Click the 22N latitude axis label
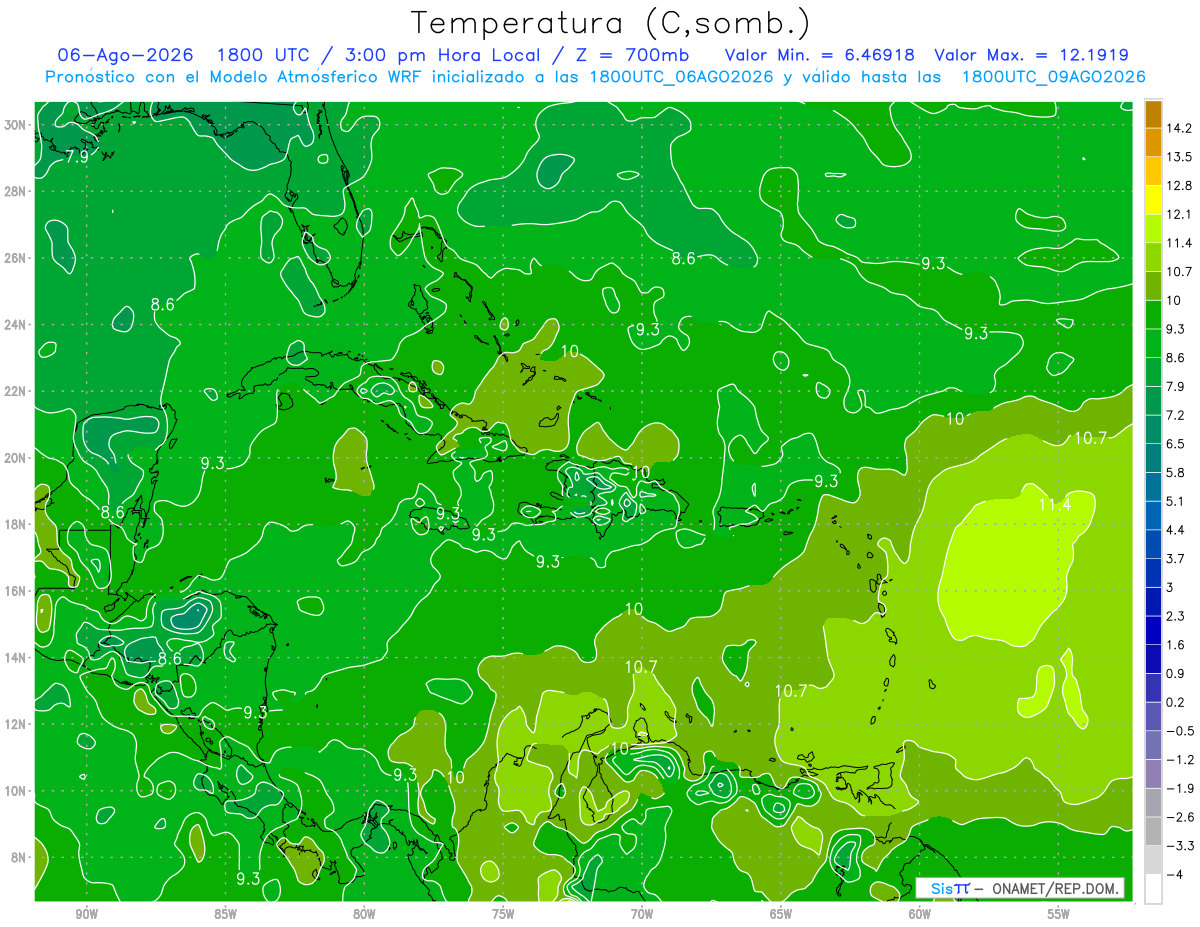The image size is (1200, 927). point(17,391)
